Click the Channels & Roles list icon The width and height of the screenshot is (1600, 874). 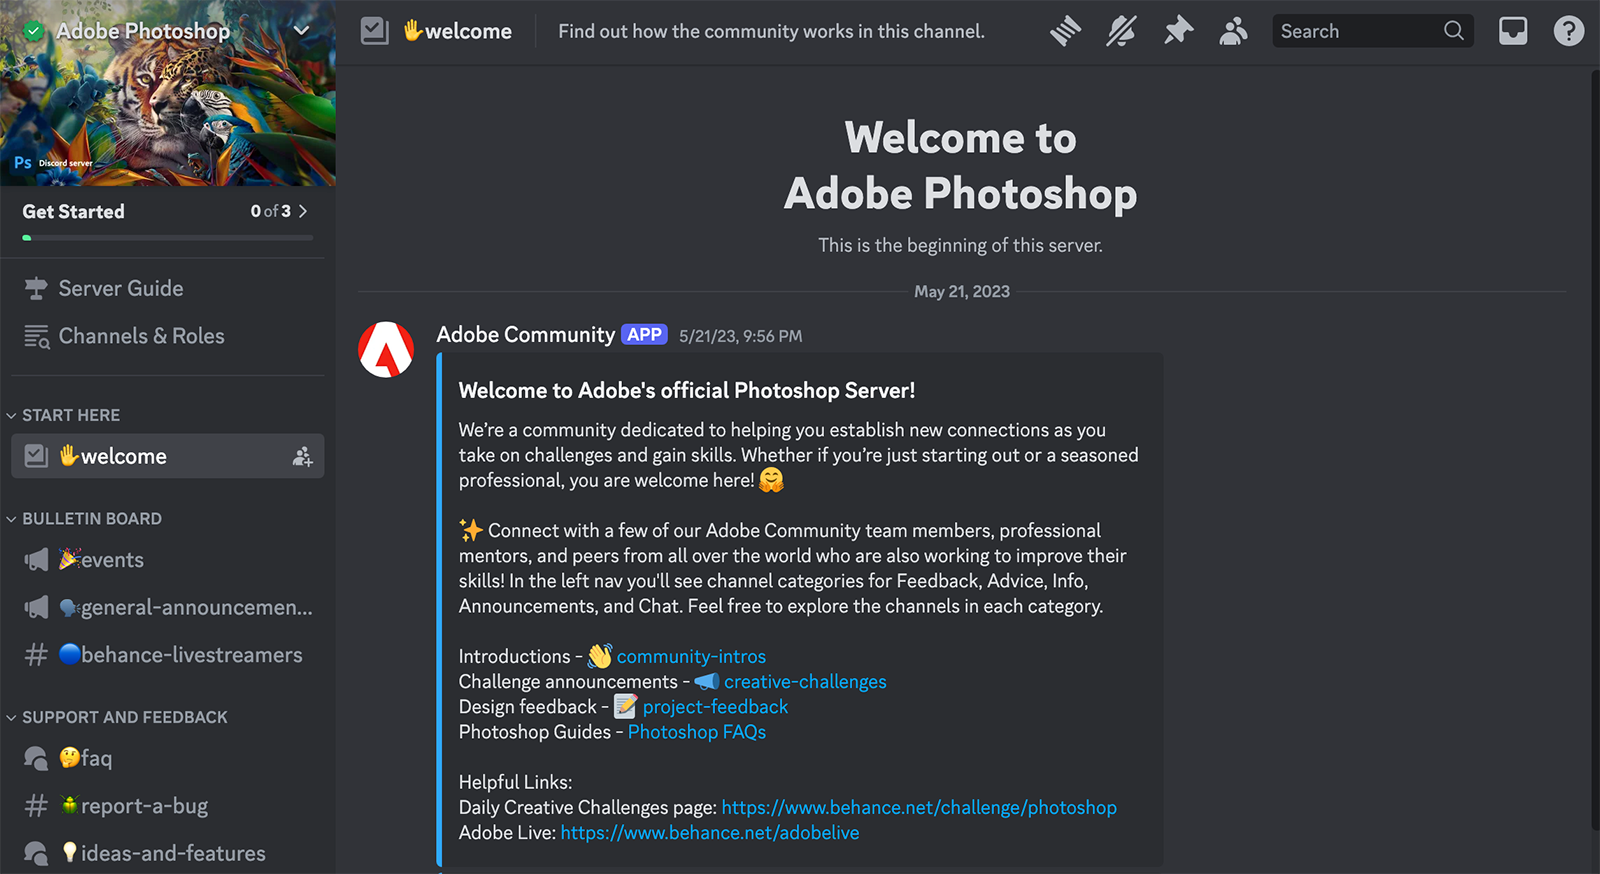tap(36, 336)
